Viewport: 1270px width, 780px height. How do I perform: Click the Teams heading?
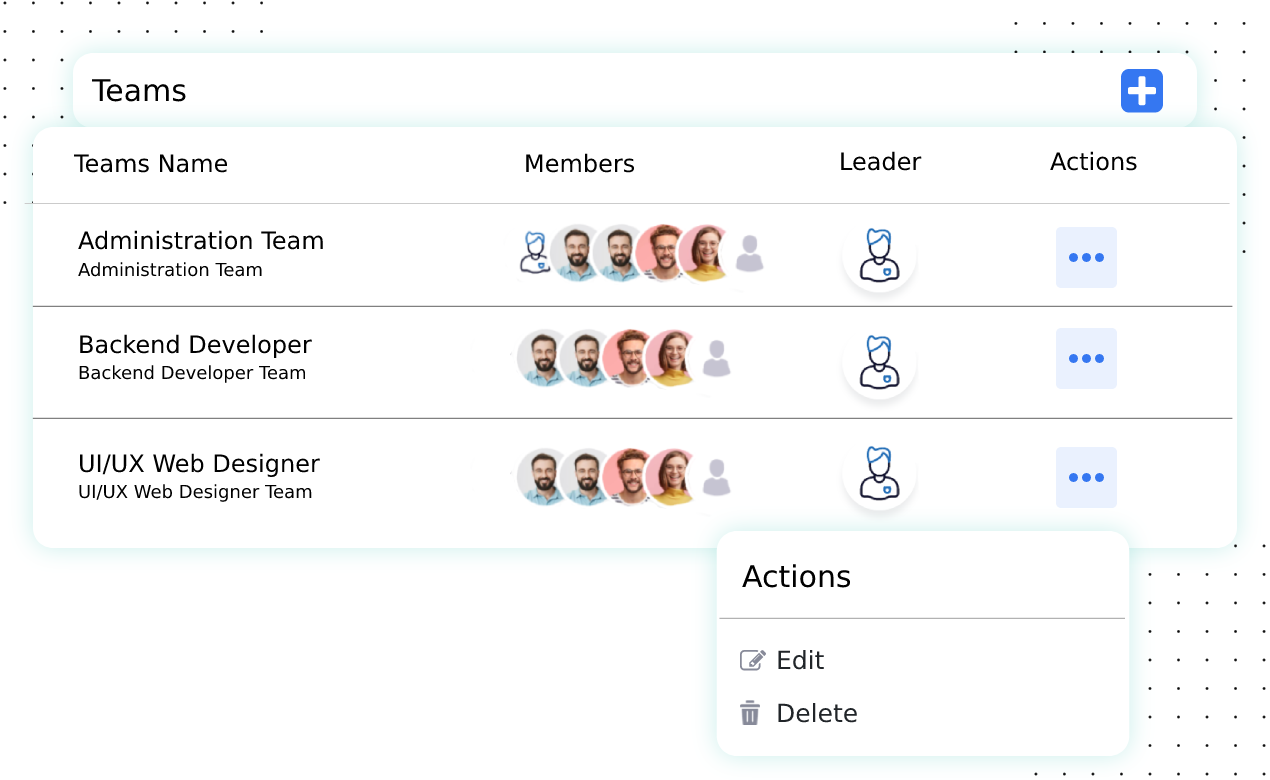click(139, 90)
